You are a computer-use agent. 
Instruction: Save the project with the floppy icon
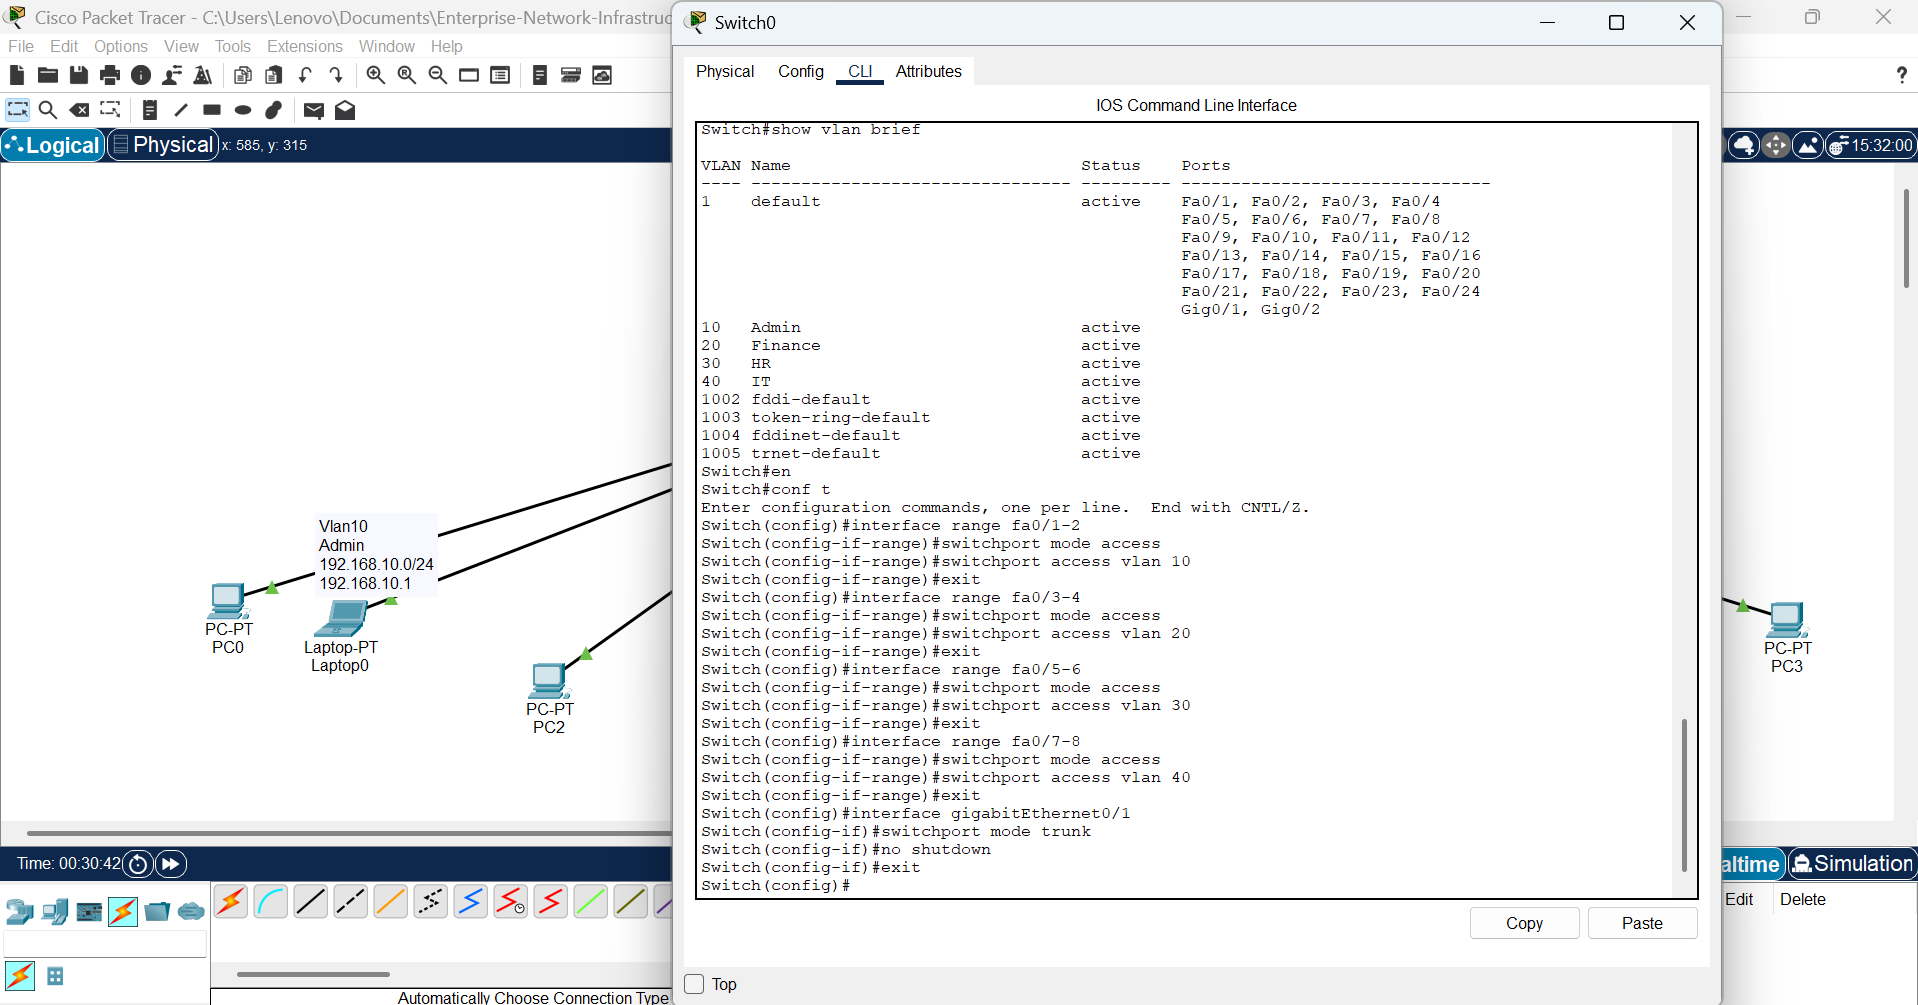[x=78, y=75]
